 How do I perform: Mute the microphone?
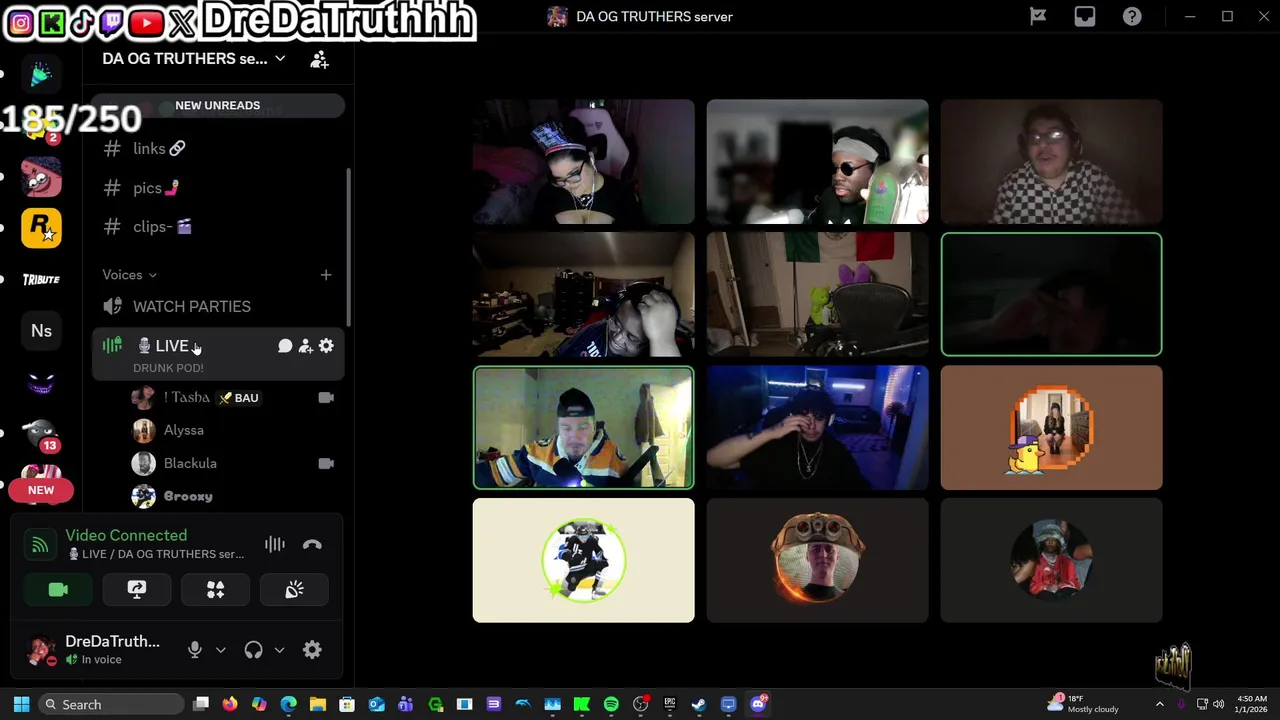pyautogui.click(x=195, y=650)
